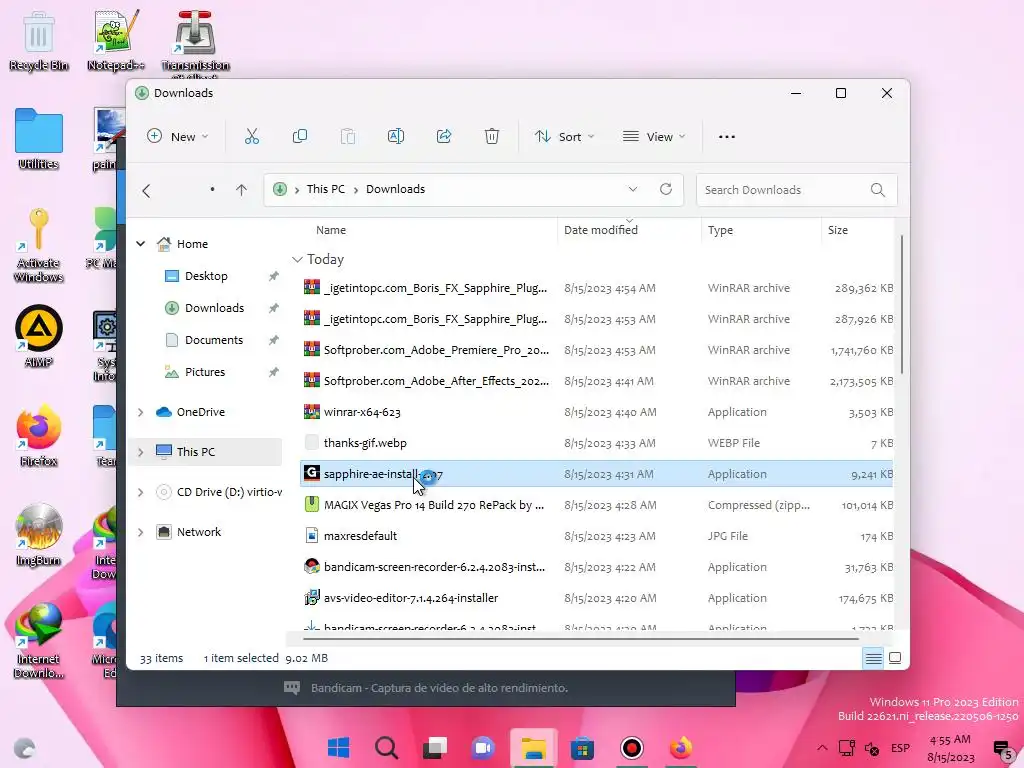This screenshot has width=1024, height=768.
Task: Select Downloads in navigation pane
Action: pos(214,308)
